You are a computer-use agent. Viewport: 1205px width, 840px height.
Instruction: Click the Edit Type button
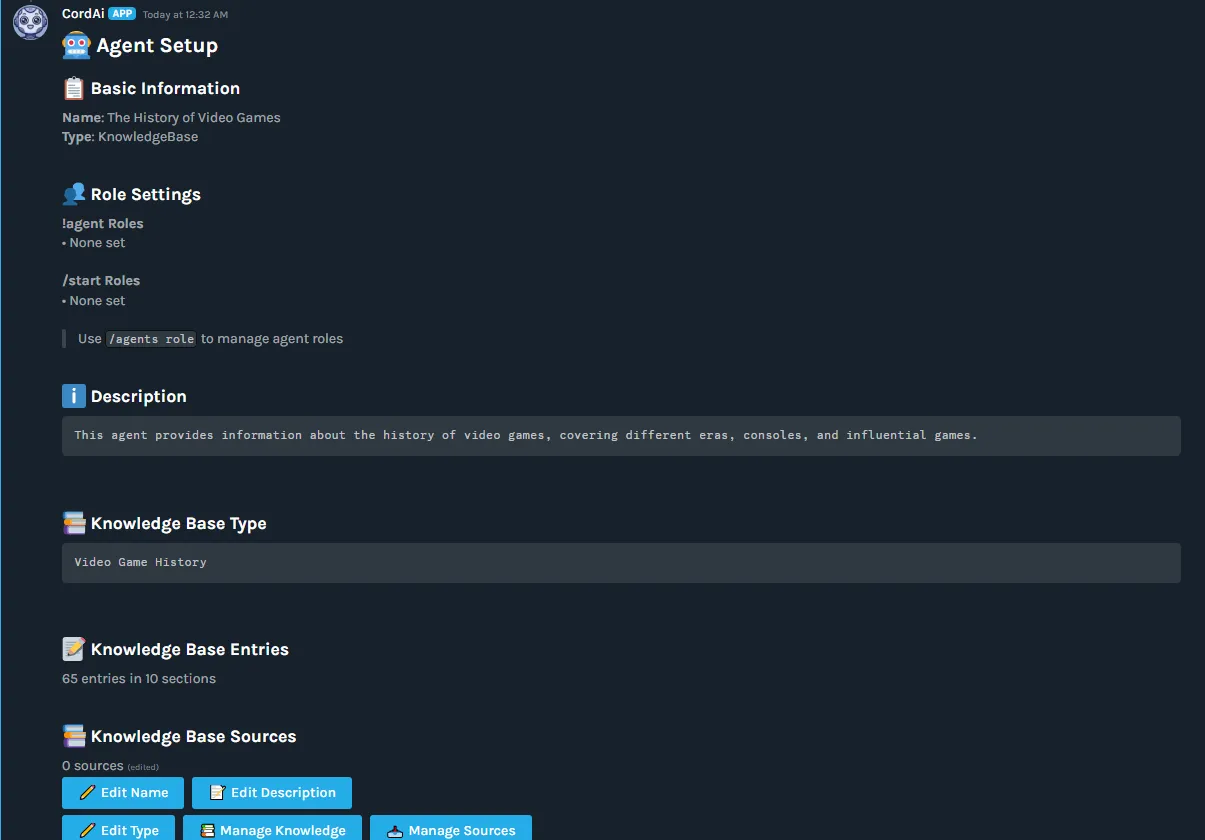coord(118,830)
